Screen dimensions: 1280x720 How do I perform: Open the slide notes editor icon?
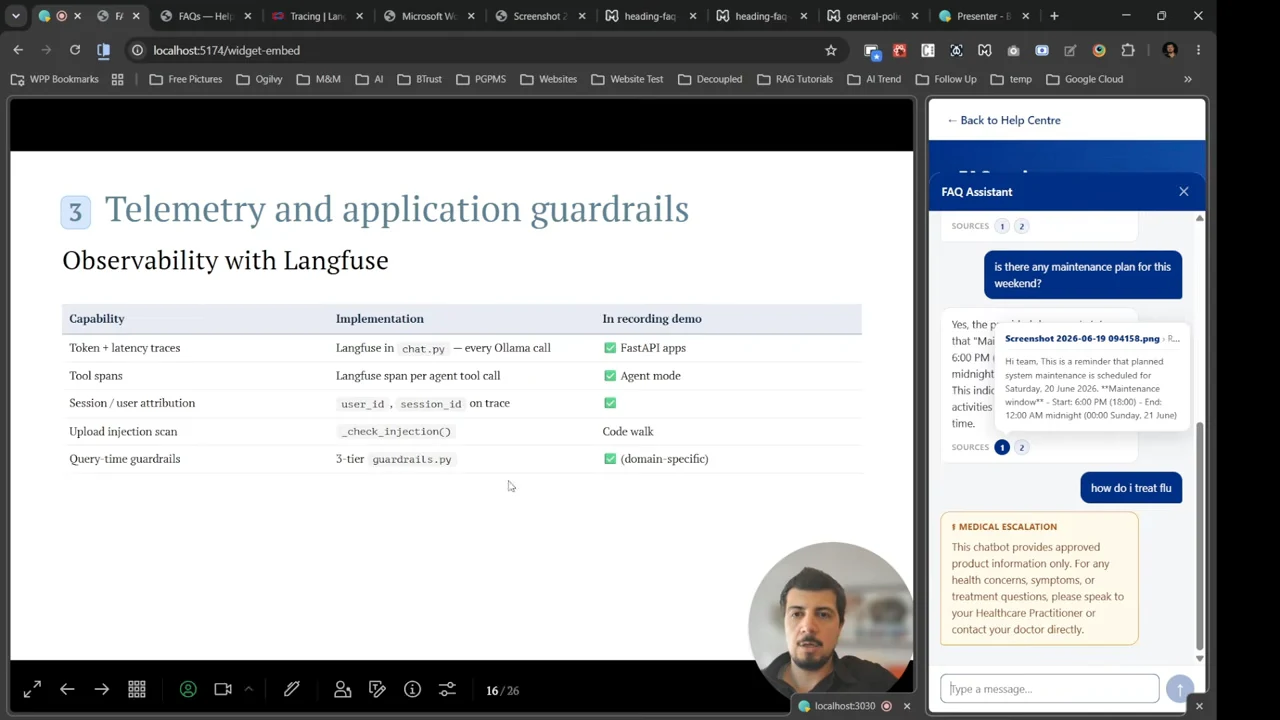tap(377, 689)
